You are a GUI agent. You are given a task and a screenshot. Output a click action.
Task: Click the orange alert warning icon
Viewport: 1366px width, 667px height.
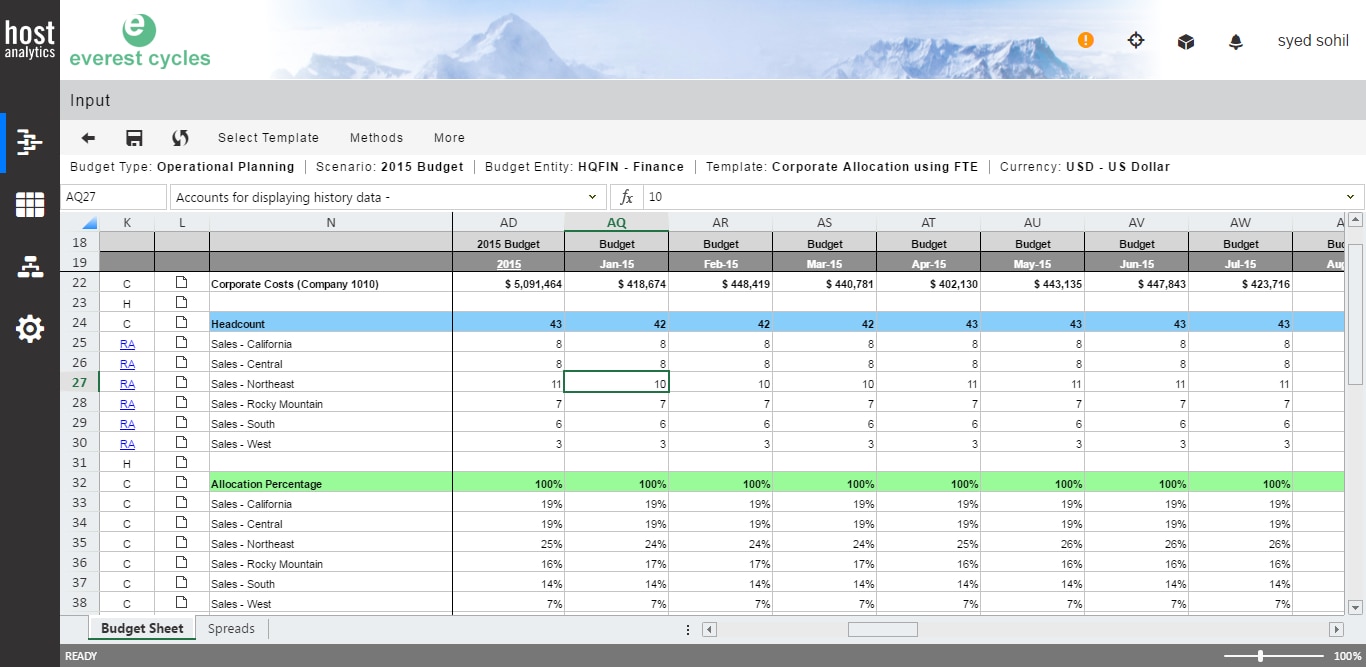coord(1086,40)
